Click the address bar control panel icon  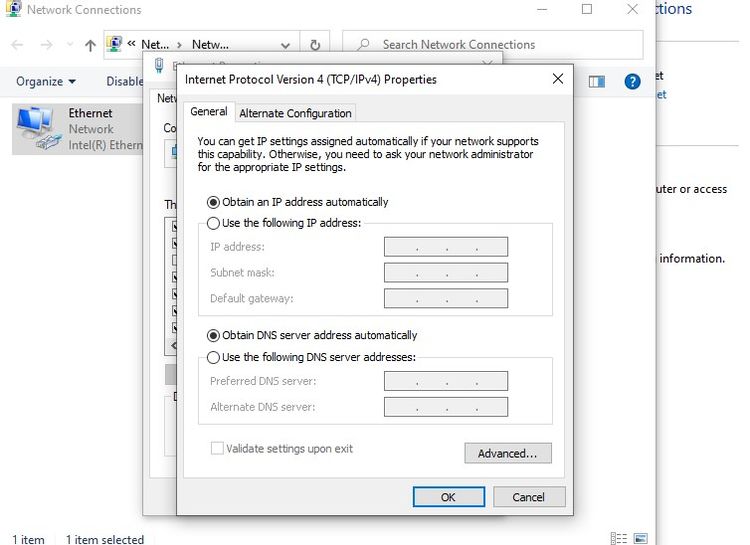tap(114, 44)
